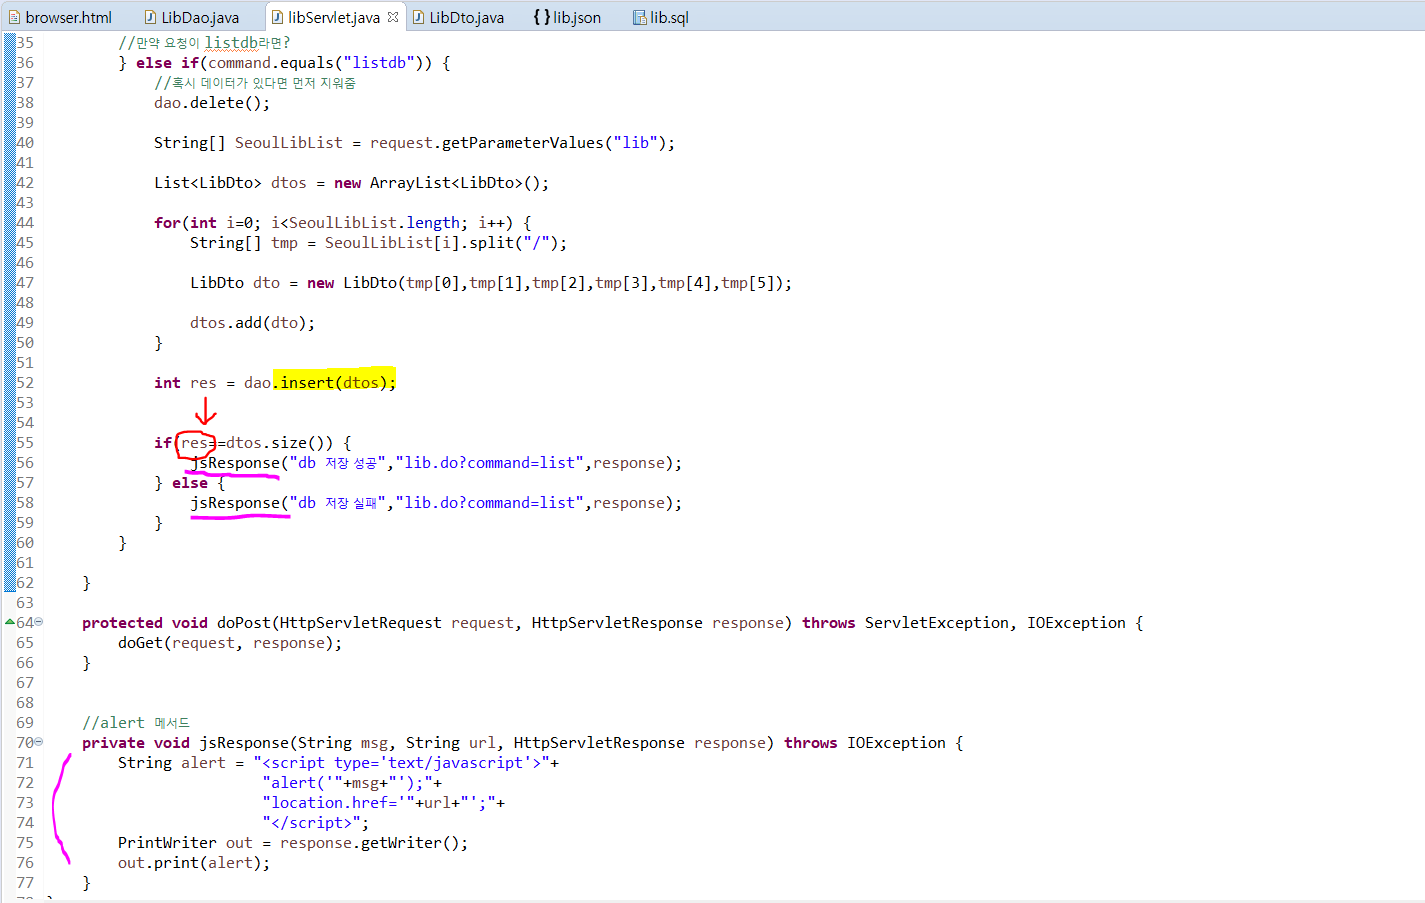Screen dimensions: 1425x903
Task: Close the libServlet.java tab with its X
Action: (393, 17)
